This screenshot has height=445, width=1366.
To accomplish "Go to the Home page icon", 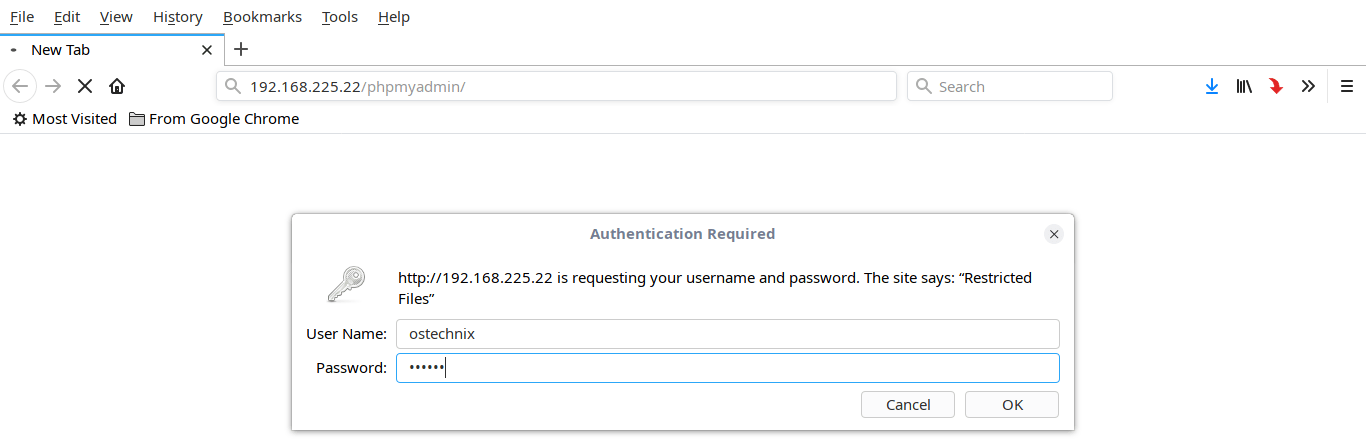I will pos(117,86).
